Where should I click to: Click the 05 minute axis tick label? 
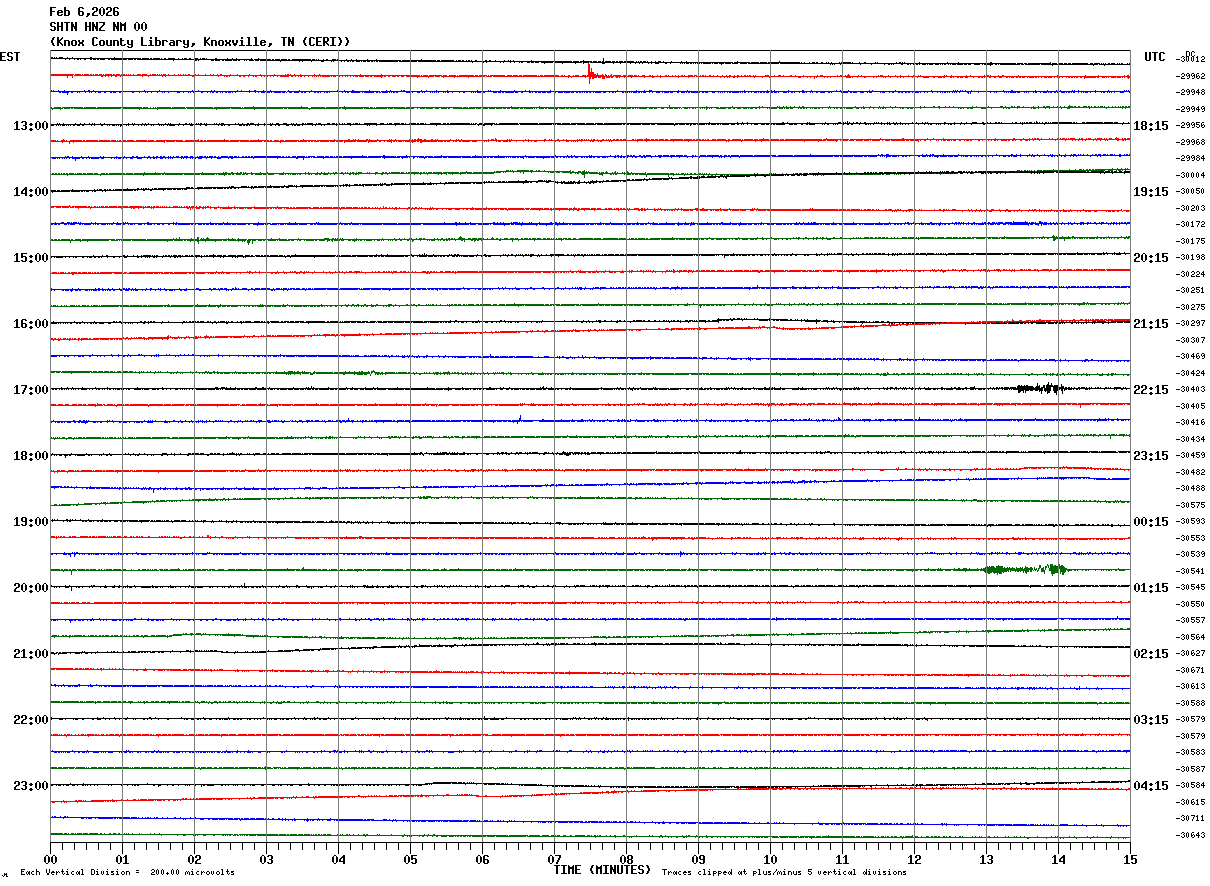(x=410, y=859)
